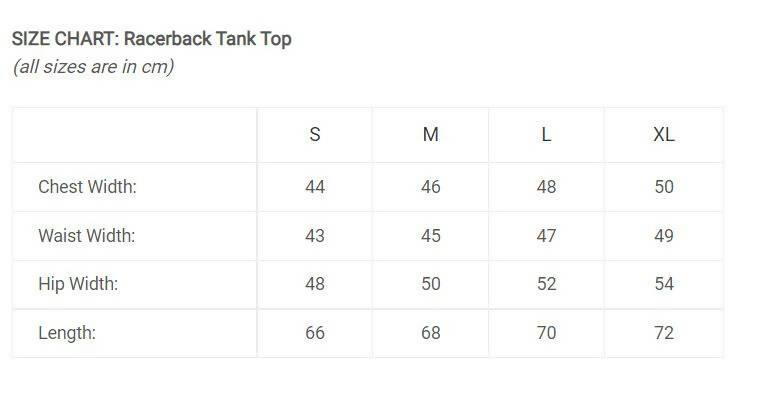Click Hip Width value 54 for size XL
This screenshot has height=393, width=766.
pyautogui.click(x=664, y=284)
